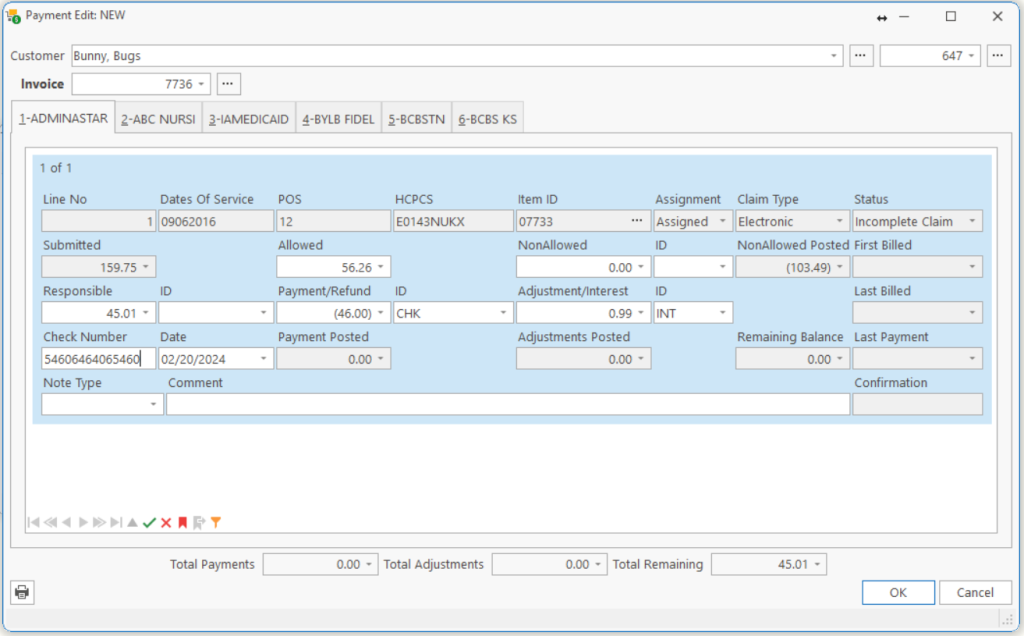This screenshot has width=1024, height=636.
Task: Click the print icon at bottom left
Action: point(22,592)
